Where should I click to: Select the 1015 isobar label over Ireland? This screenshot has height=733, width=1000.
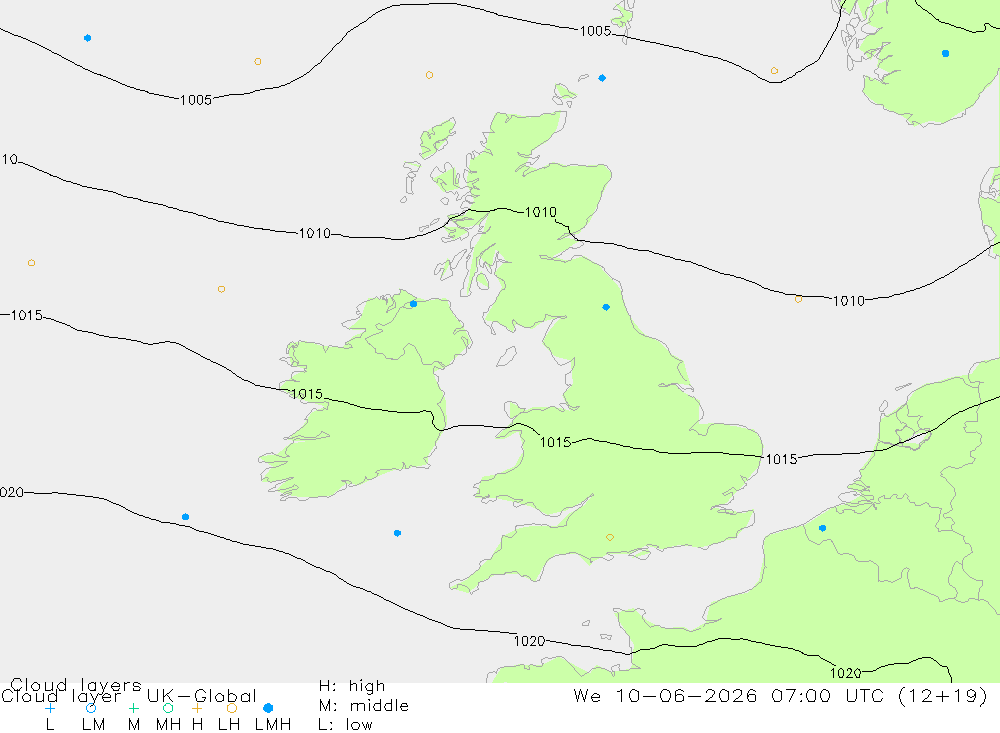pyautogui.click(x=307, y=394)
